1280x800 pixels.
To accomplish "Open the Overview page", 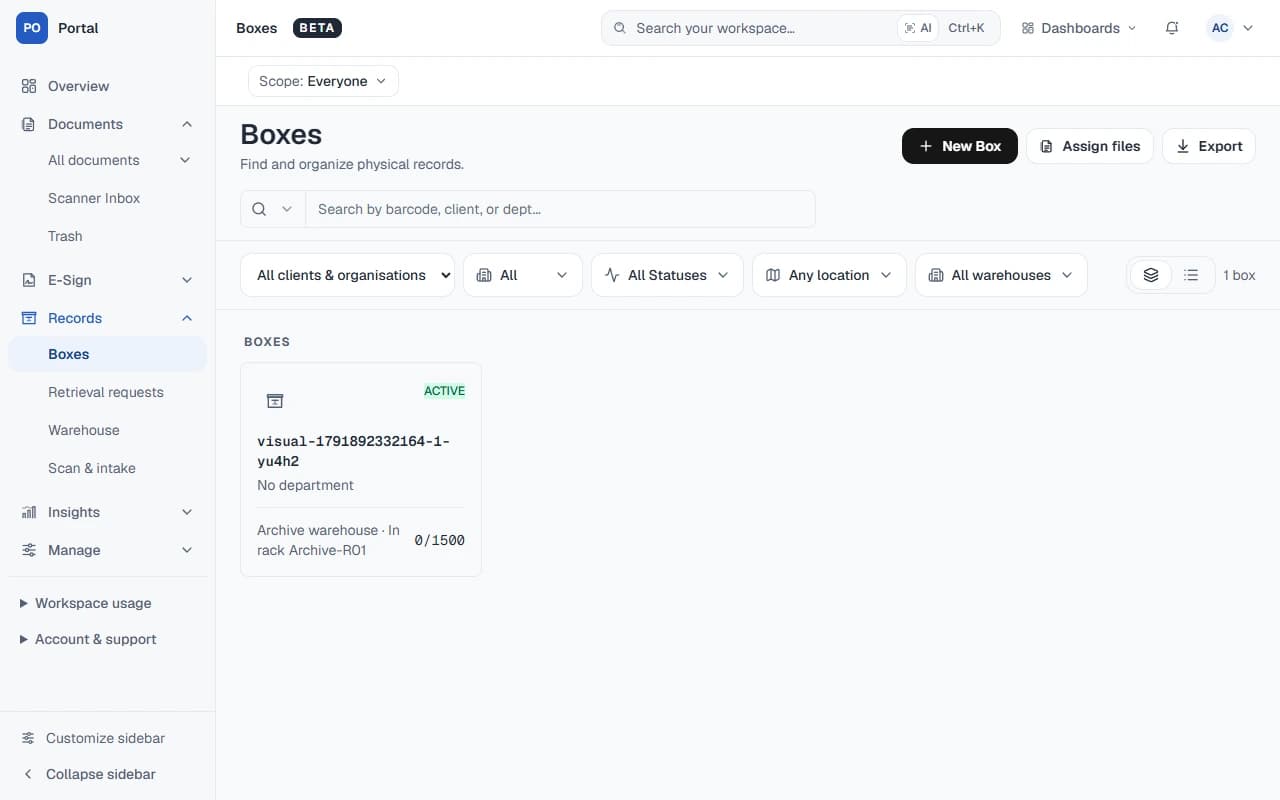I will point(107,86).
